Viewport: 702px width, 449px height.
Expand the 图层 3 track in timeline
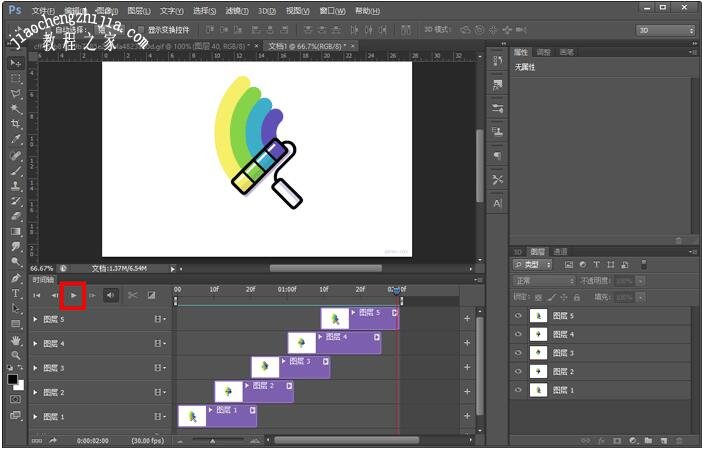[36, 368]
